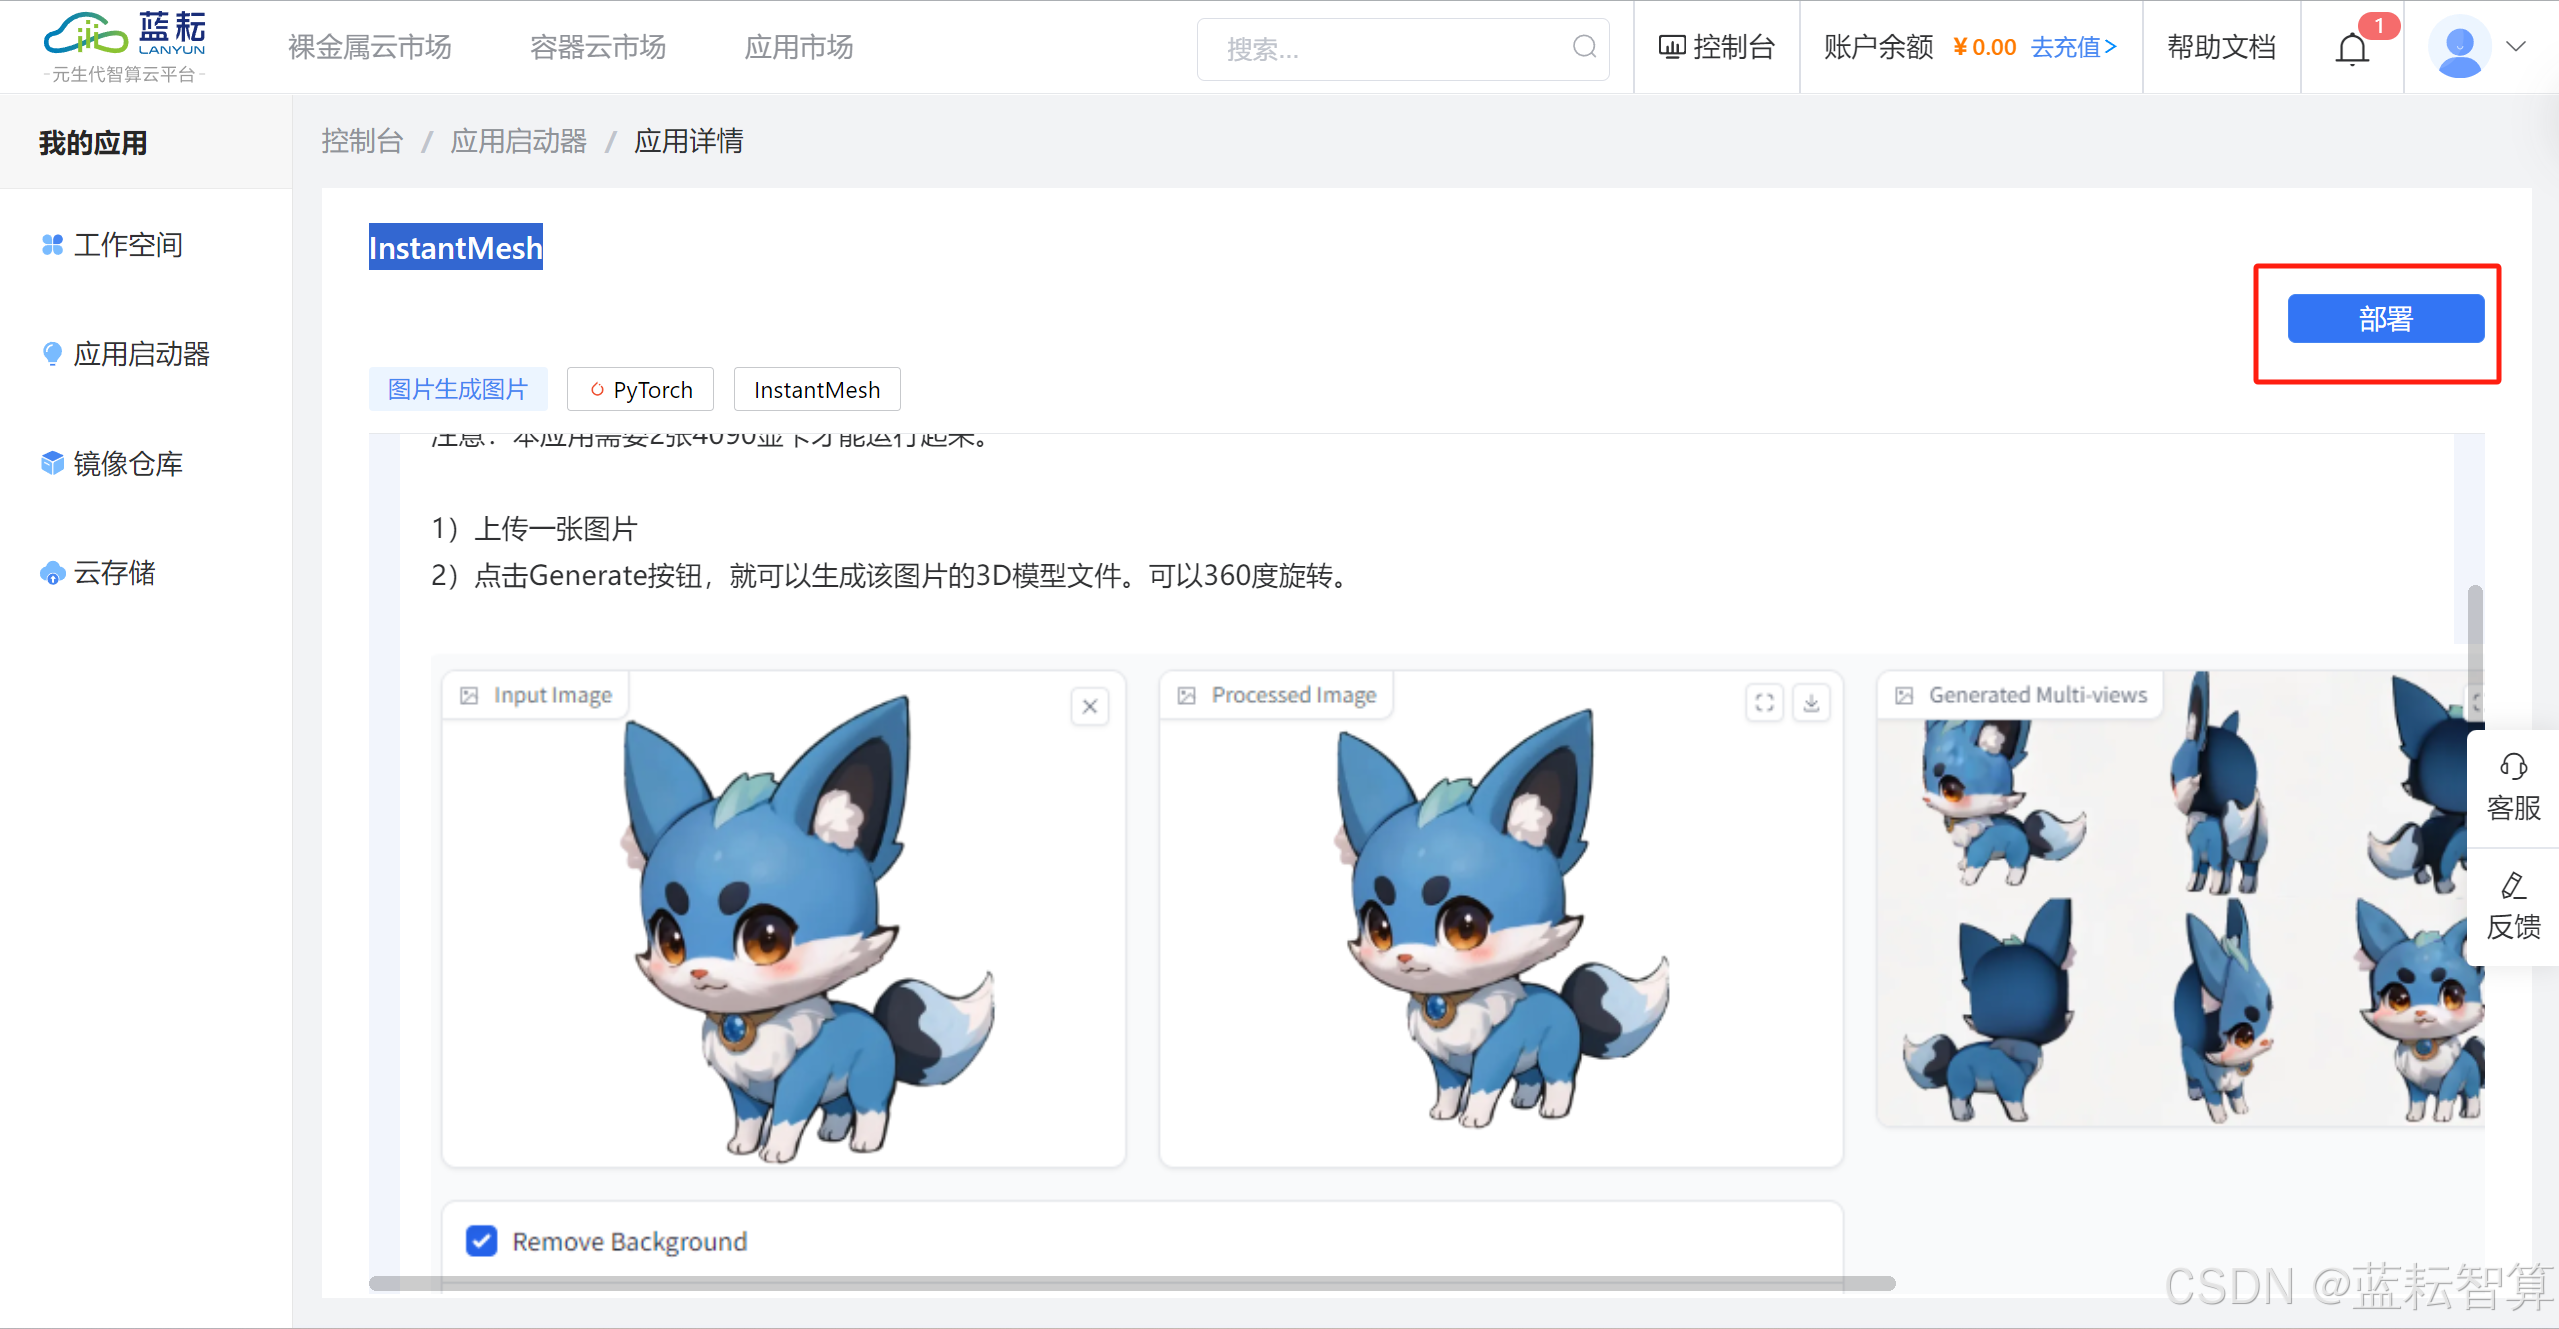Click the user avatar icon

[2459, 47]
